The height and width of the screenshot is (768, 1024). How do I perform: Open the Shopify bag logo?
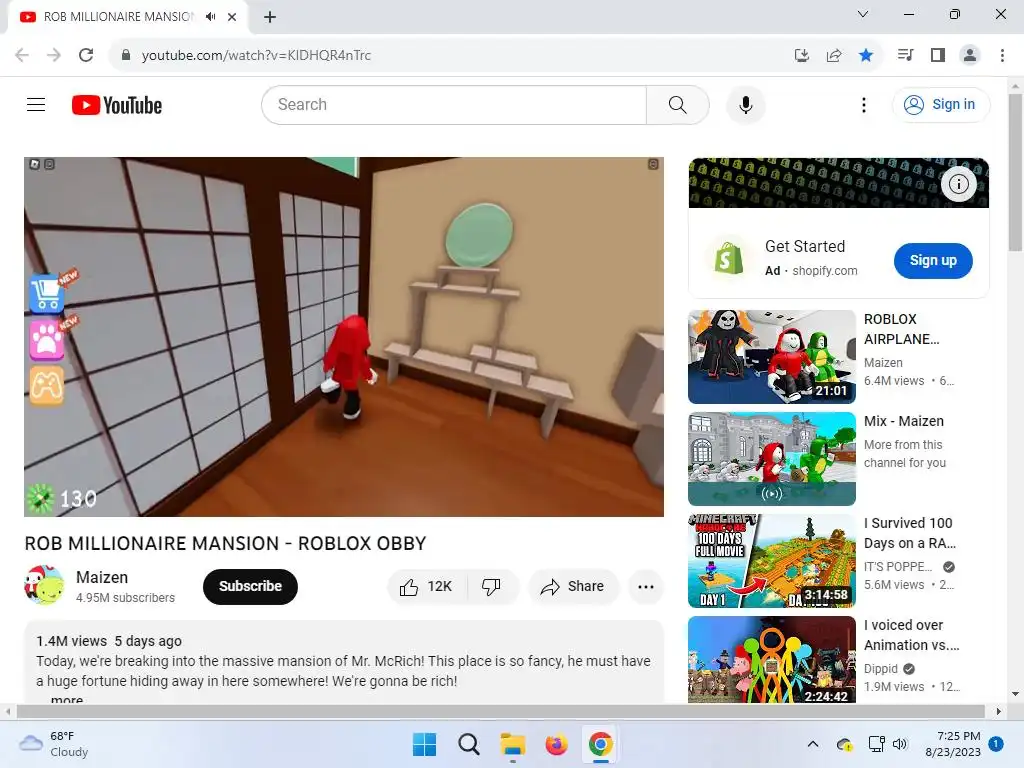tap(728, 259)
